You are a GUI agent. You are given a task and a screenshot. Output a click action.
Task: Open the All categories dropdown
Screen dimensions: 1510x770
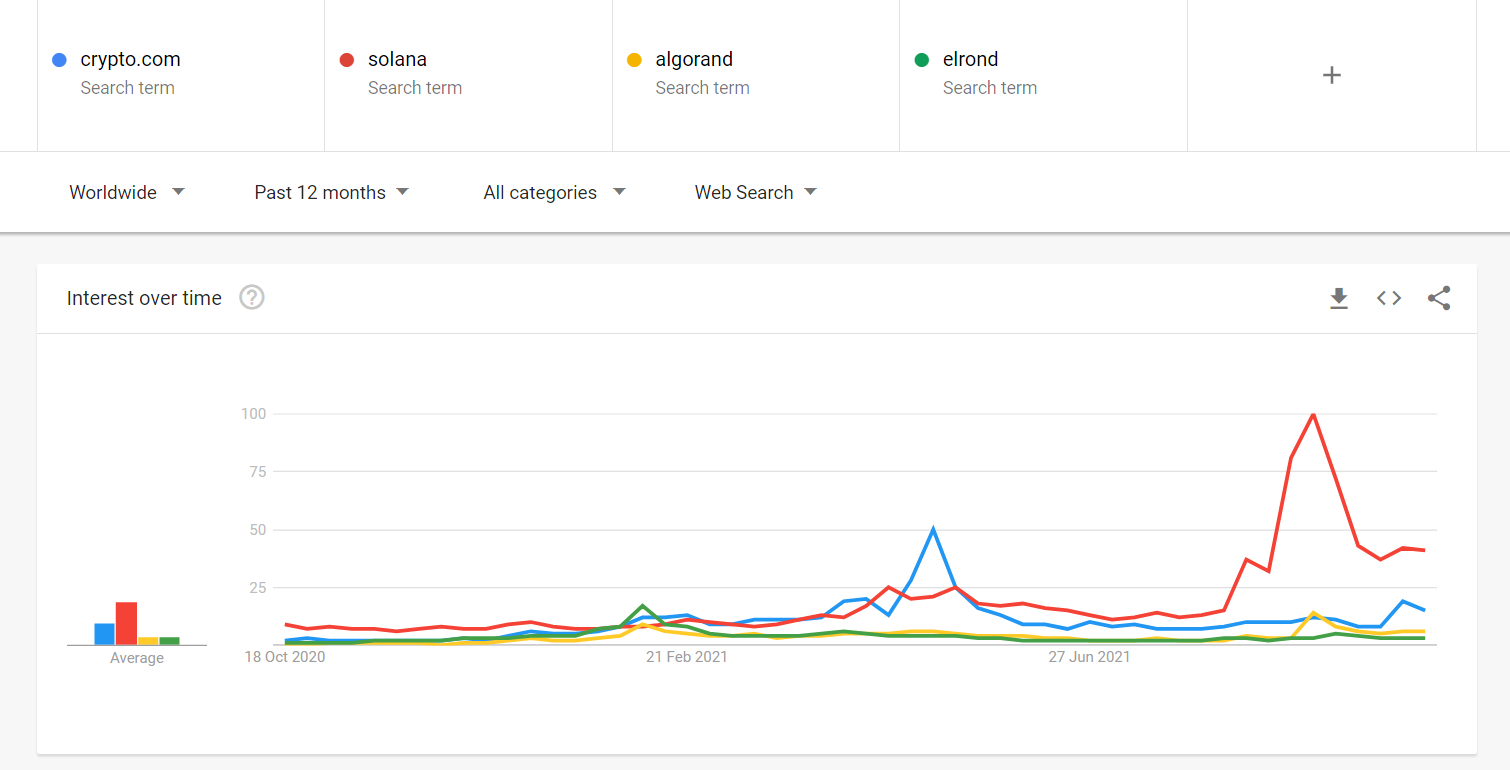[x=554, y=192]
